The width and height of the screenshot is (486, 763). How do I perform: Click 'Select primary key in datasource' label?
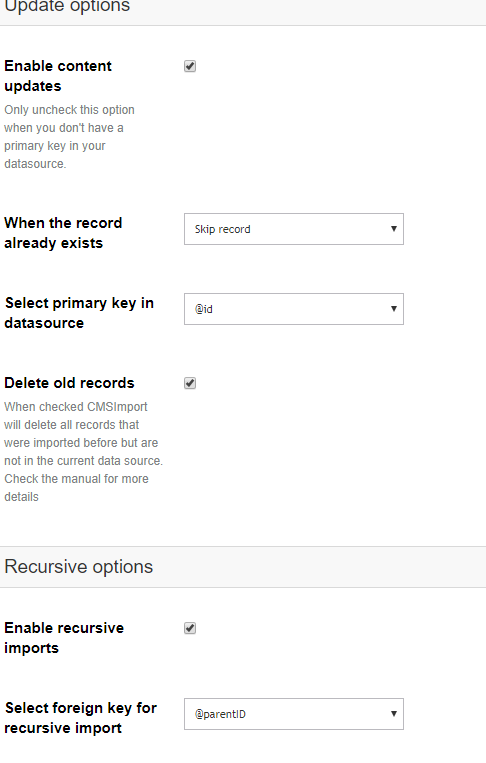tap(79, 313)
